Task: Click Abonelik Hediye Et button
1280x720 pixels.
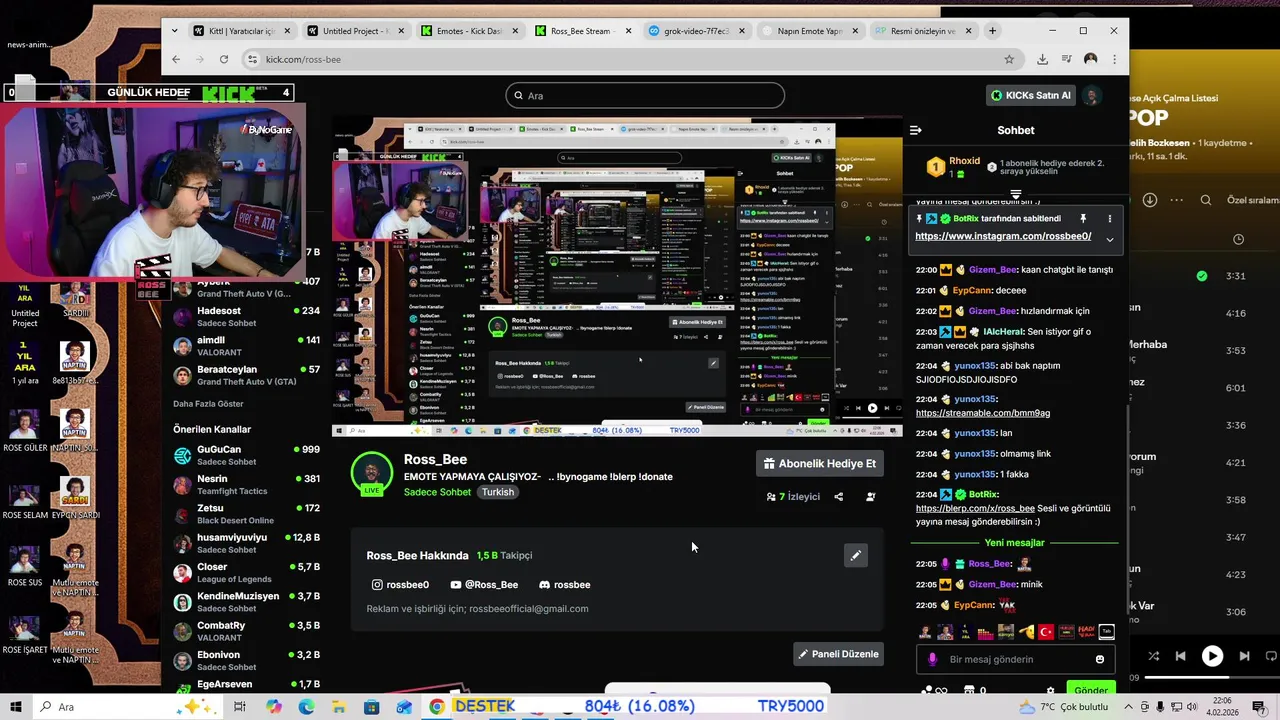Action: point(820,464)
